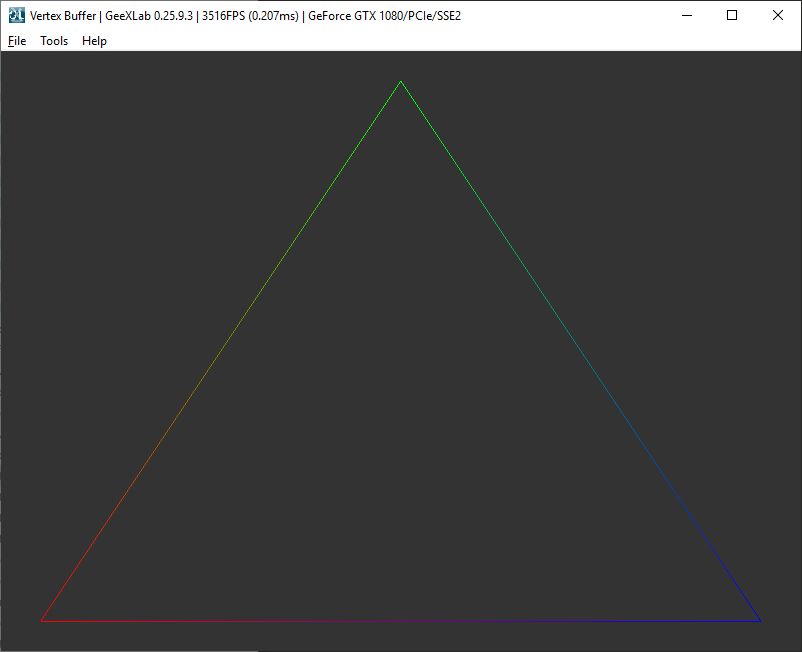Open the File menu
This screenshot has width=802, height=652.
(17, 41)
